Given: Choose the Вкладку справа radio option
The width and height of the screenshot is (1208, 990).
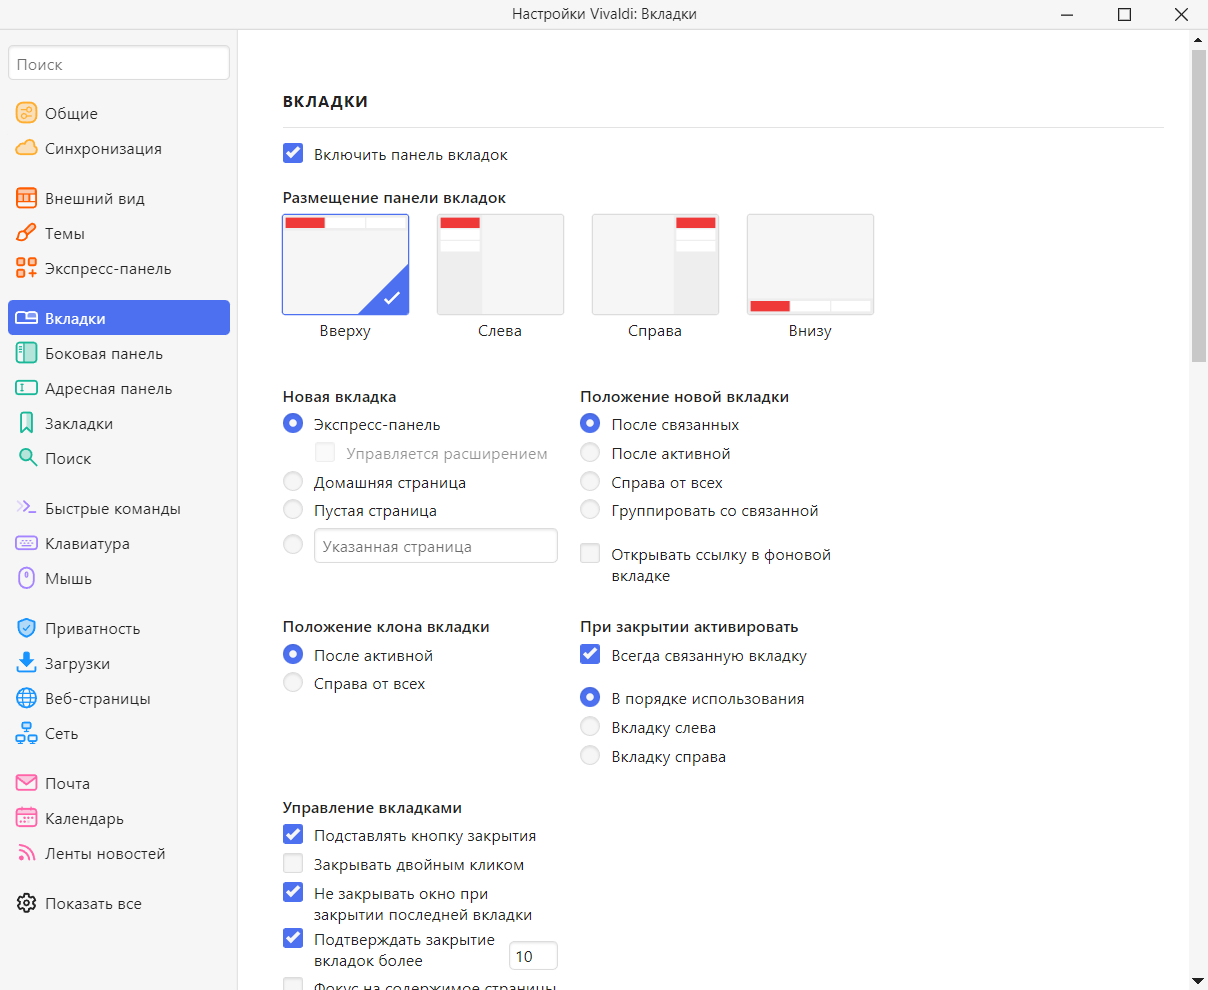Looking at the screenshot, I should point(590,756).
